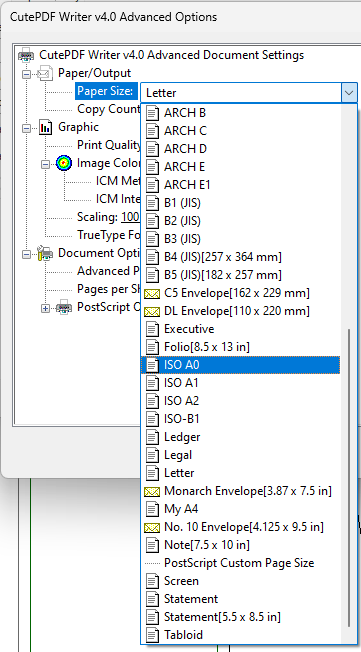Click the Document Options printer icon

click(x=45, y=253)
